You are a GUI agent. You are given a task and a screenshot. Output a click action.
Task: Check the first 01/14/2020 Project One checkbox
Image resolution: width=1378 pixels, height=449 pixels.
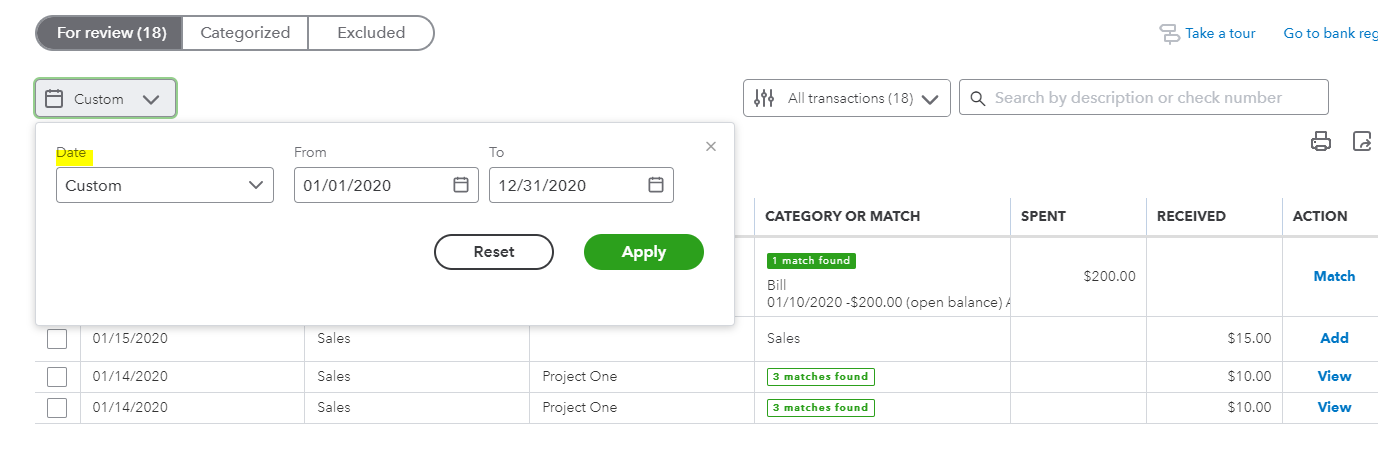(57, 377)
